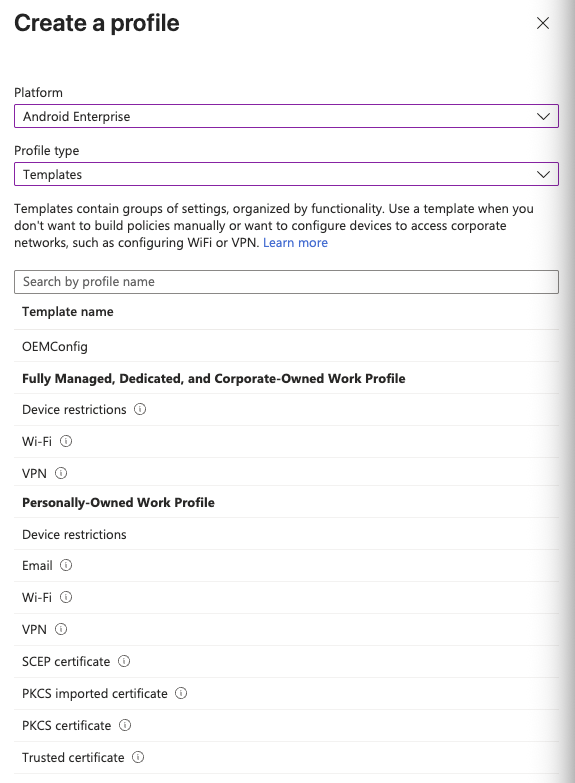
Task: Click the chevron arrow in the Platform field
Action: pyautogui.click(x=543, y=116)
